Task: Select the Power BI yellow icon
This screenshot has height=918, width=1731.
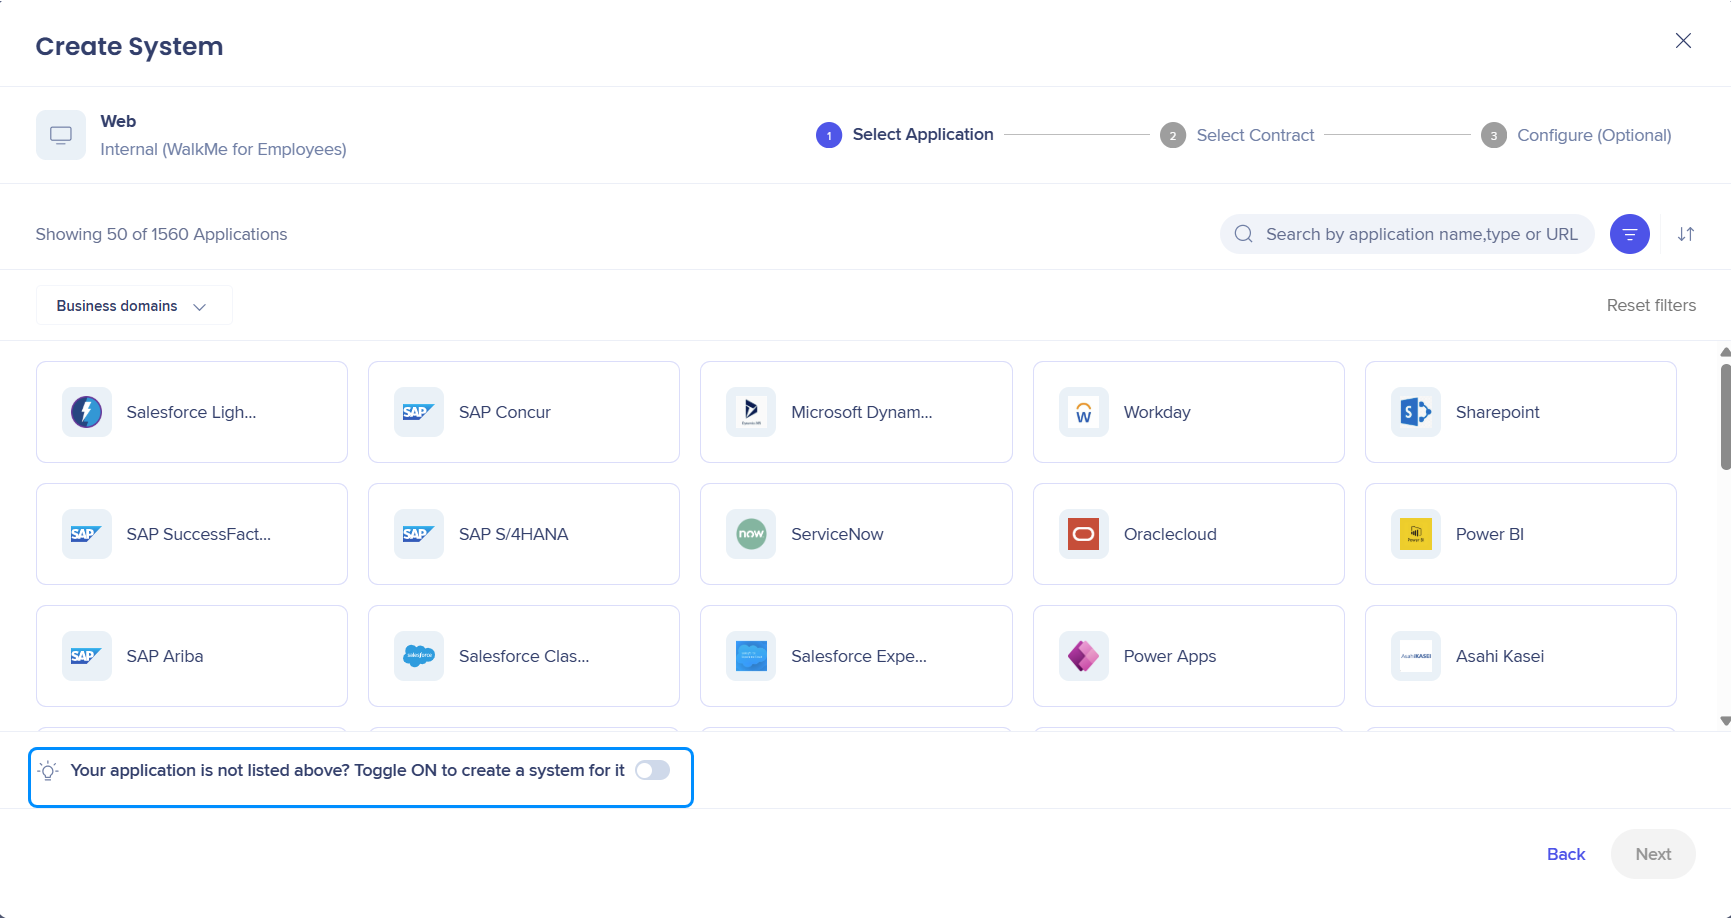Action: click(1415, 534)
